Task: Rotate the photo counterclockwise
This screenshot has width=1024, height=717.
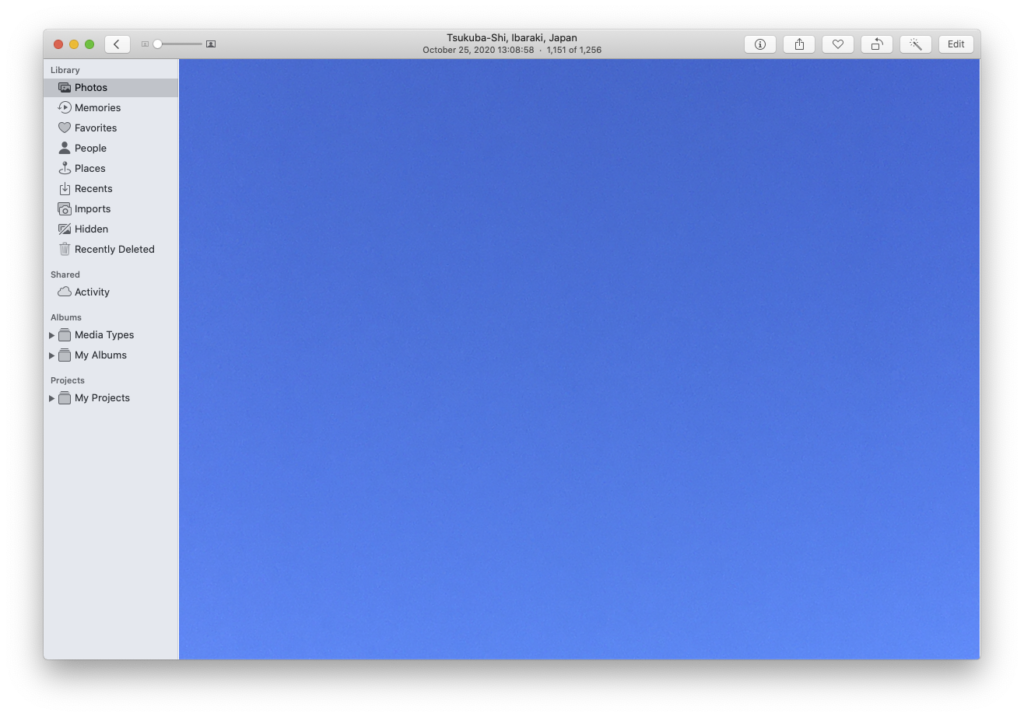Action: (876, 44)
